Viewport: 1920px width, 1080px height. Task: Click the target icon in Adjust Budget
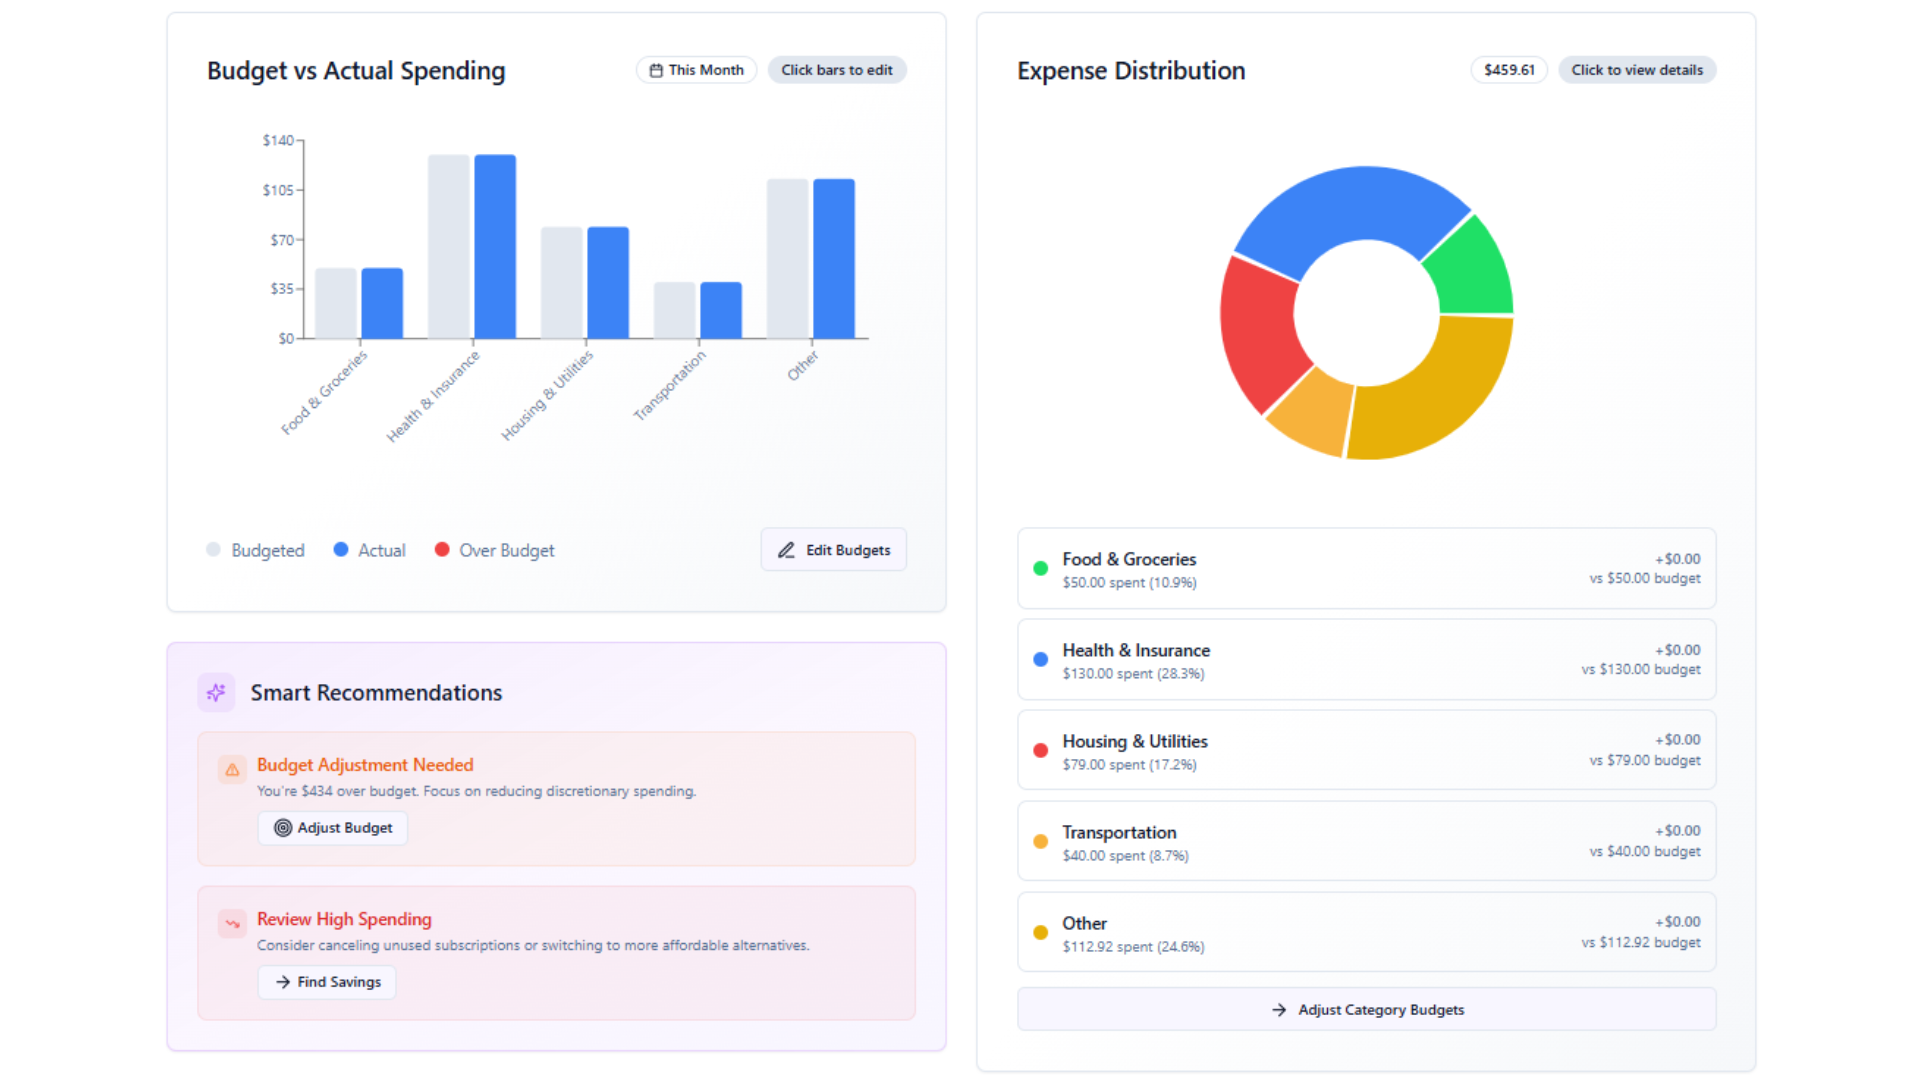tap(283, 828)
